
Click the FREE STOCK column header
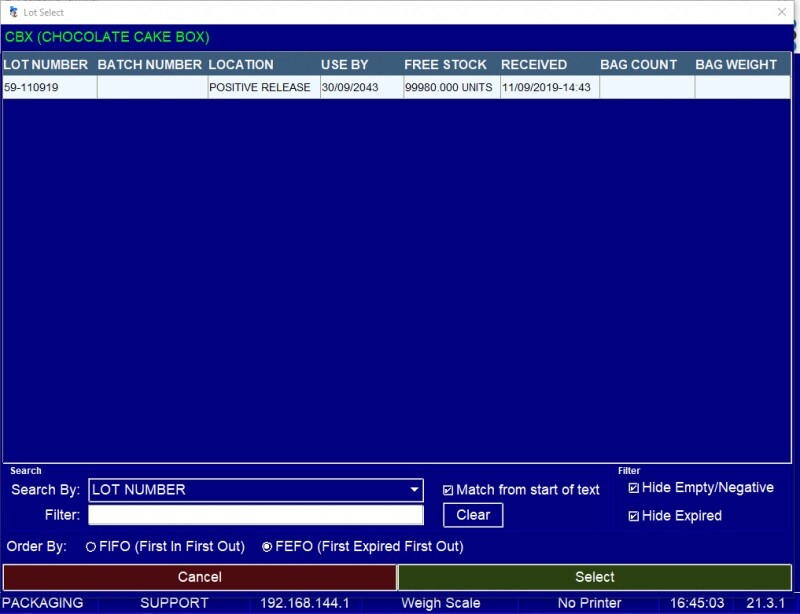pyautogui.click(x=446, y=64)
